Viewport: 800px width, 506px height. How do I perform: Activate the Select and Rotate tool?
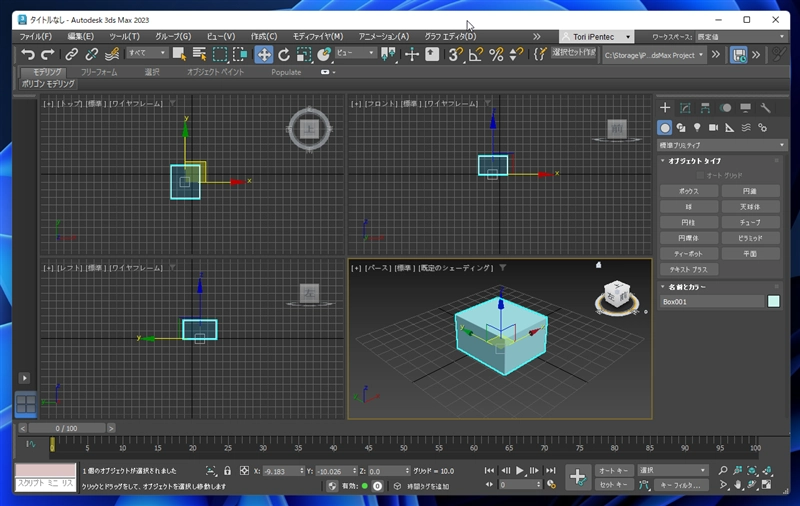click(x=284, y=54)
